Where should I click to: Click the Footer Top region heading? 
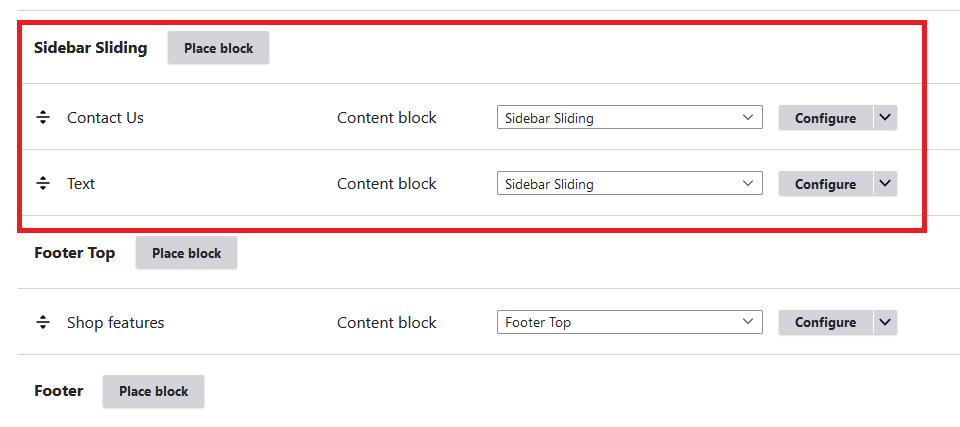point(74,253)
